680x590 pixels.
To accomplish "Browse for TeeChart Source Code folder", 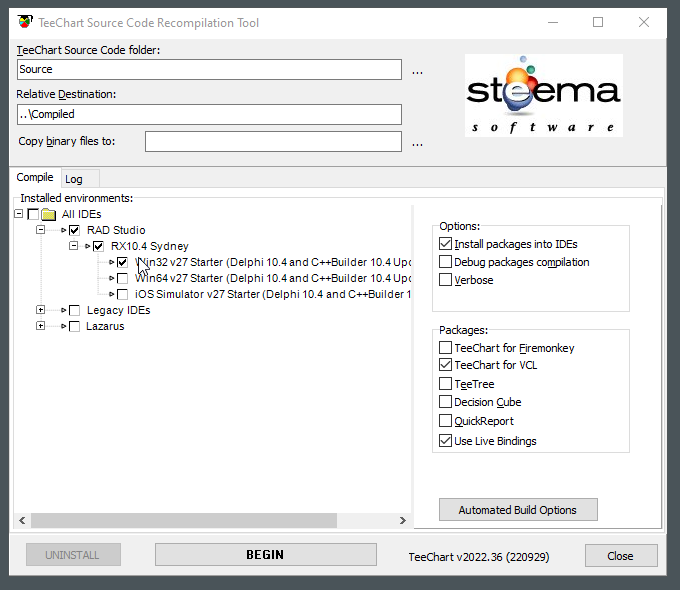I will click(x=417, y=71).
